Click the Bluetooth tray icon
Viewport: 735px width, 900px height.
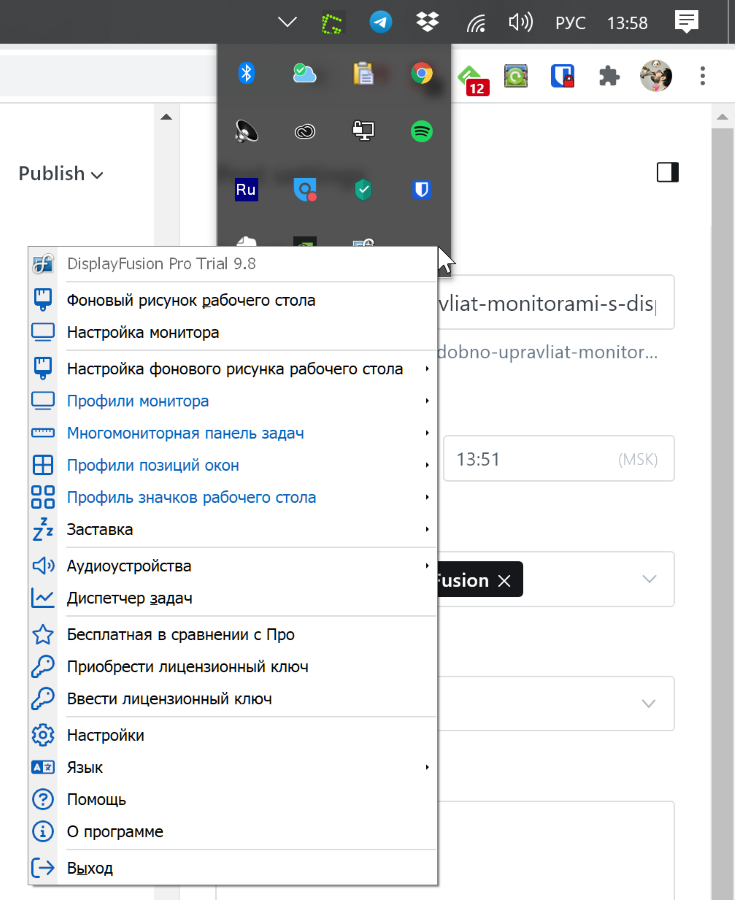pos(246,73)
